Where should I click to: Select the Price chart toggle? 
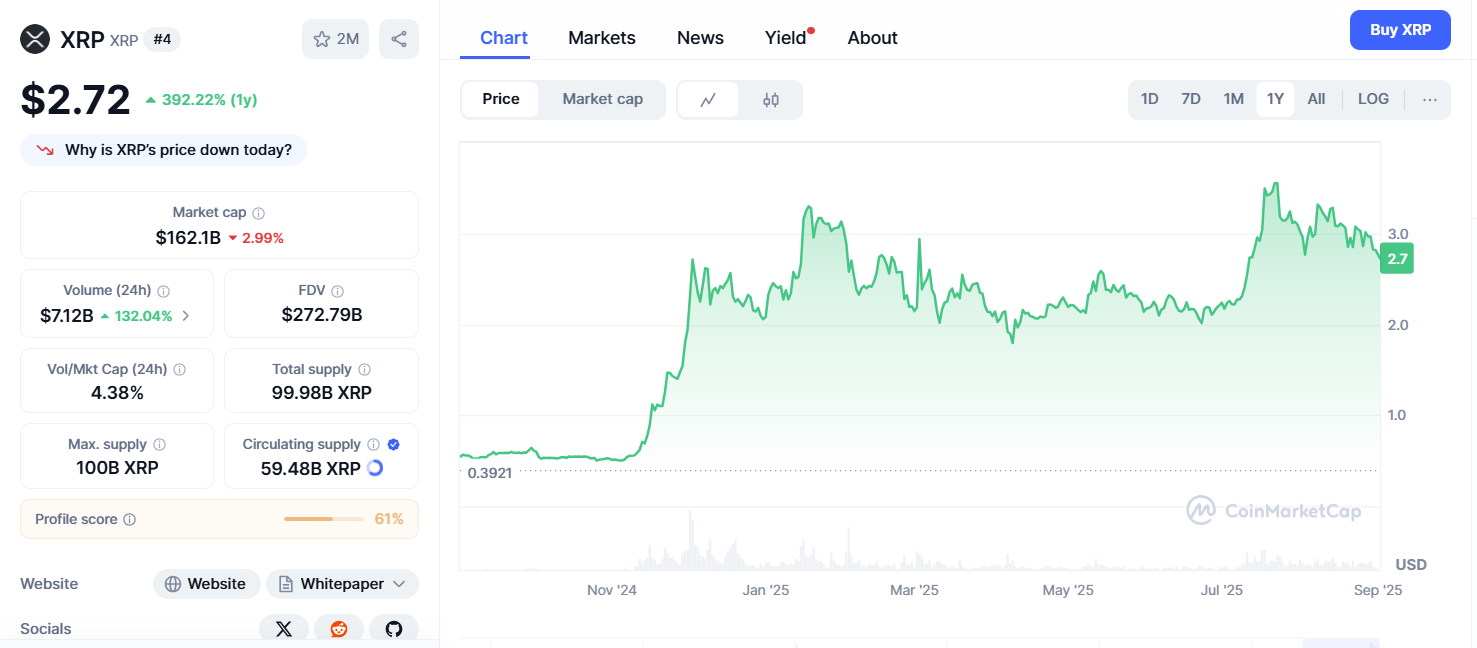pyautogui.click(x=501, y=99)
